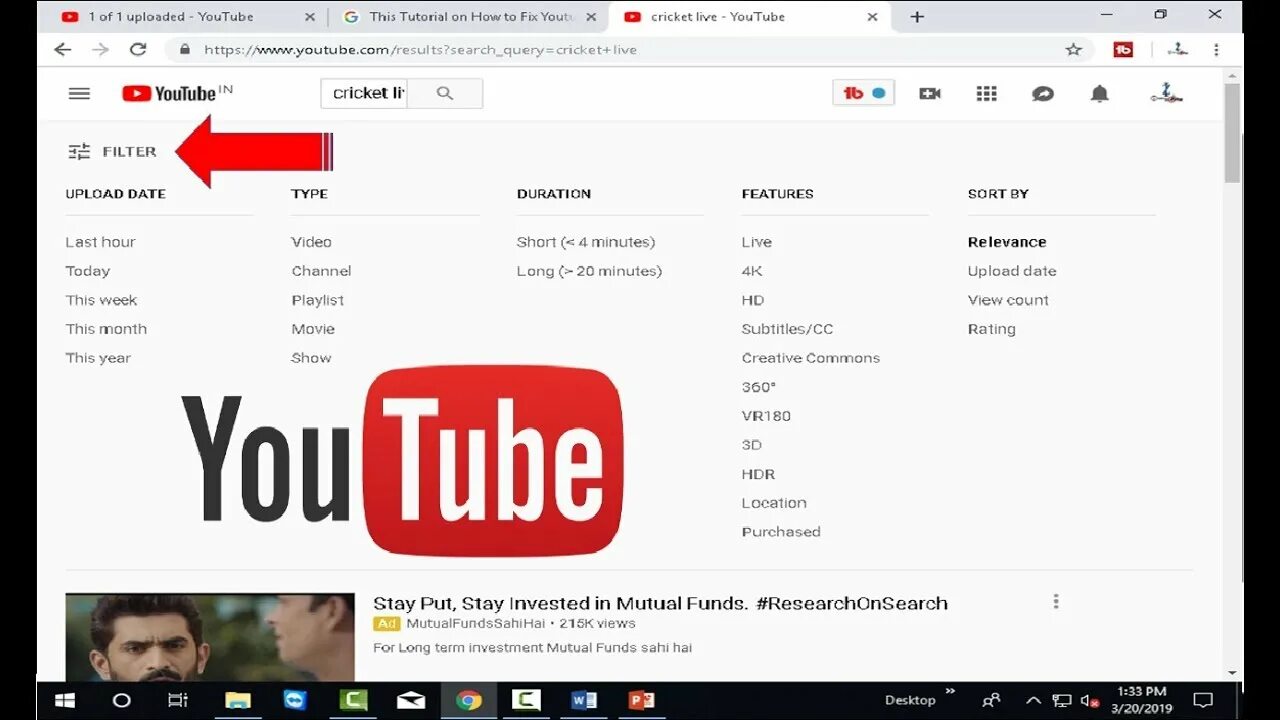Select type Channel
This screenshot has height=720, width=1280.
(321, 271)
